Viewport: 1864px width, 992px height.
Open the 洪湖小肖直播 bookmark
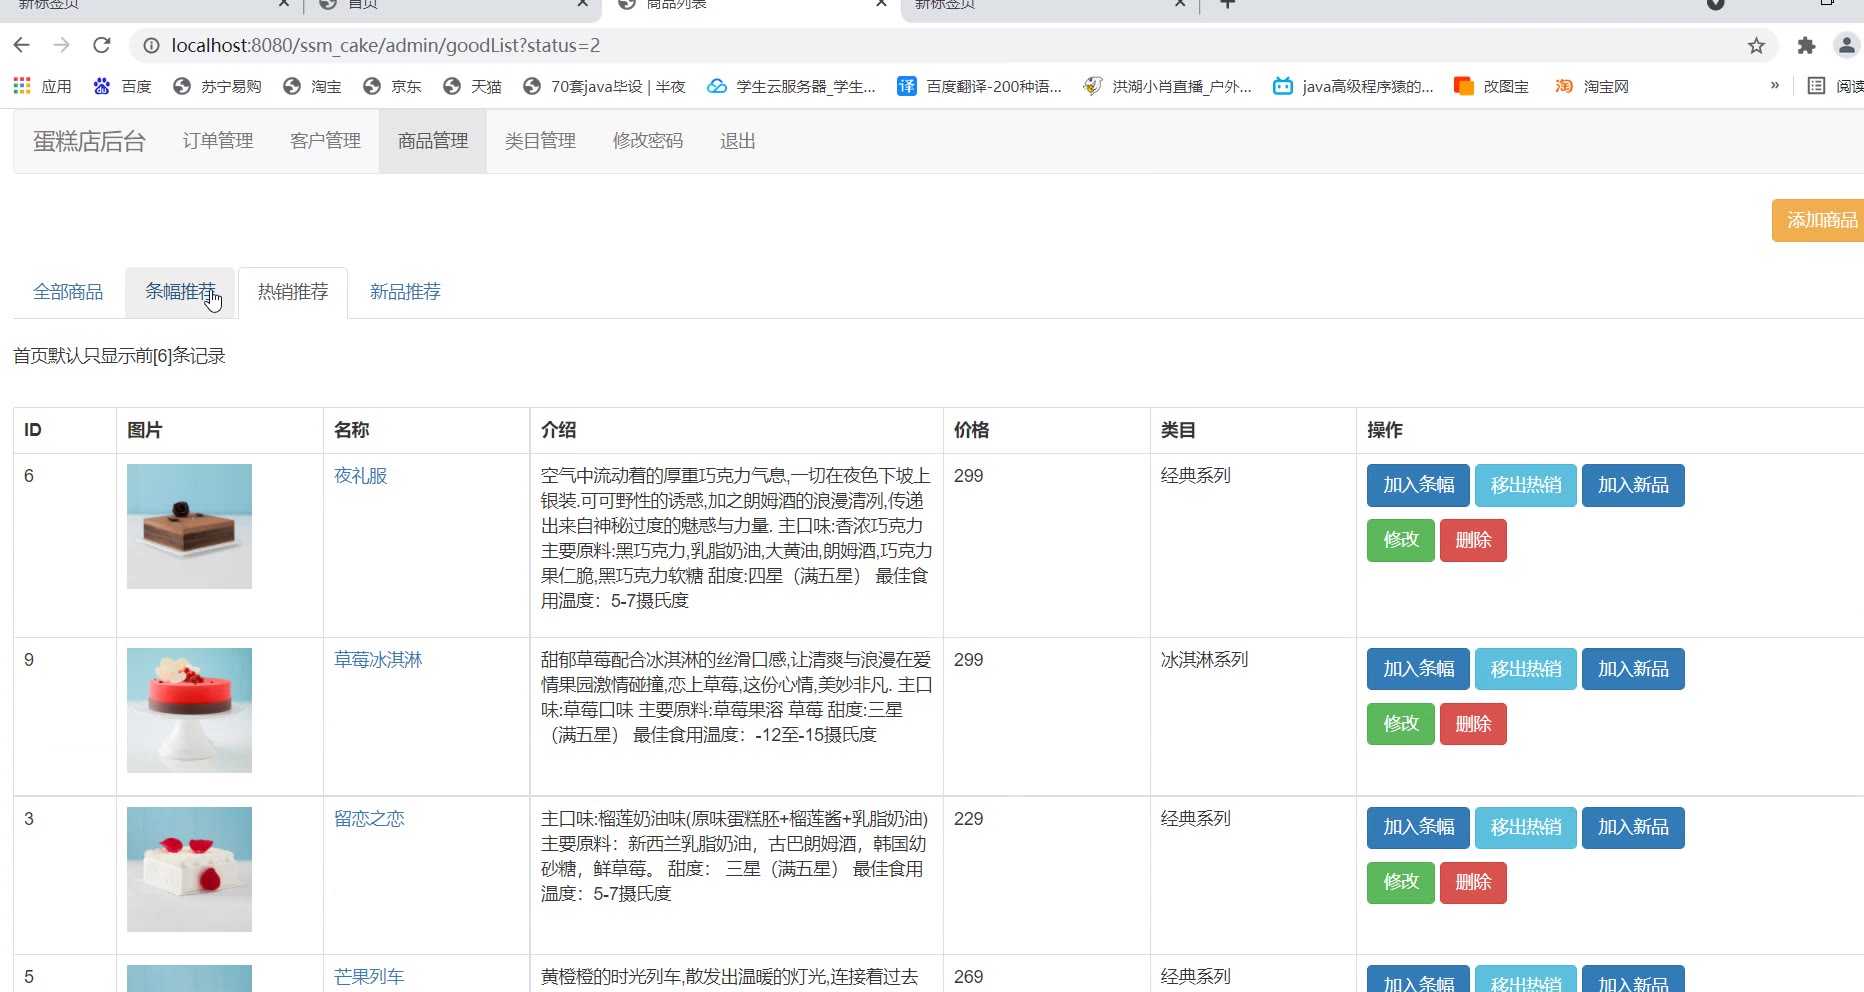coord(1167,86)
